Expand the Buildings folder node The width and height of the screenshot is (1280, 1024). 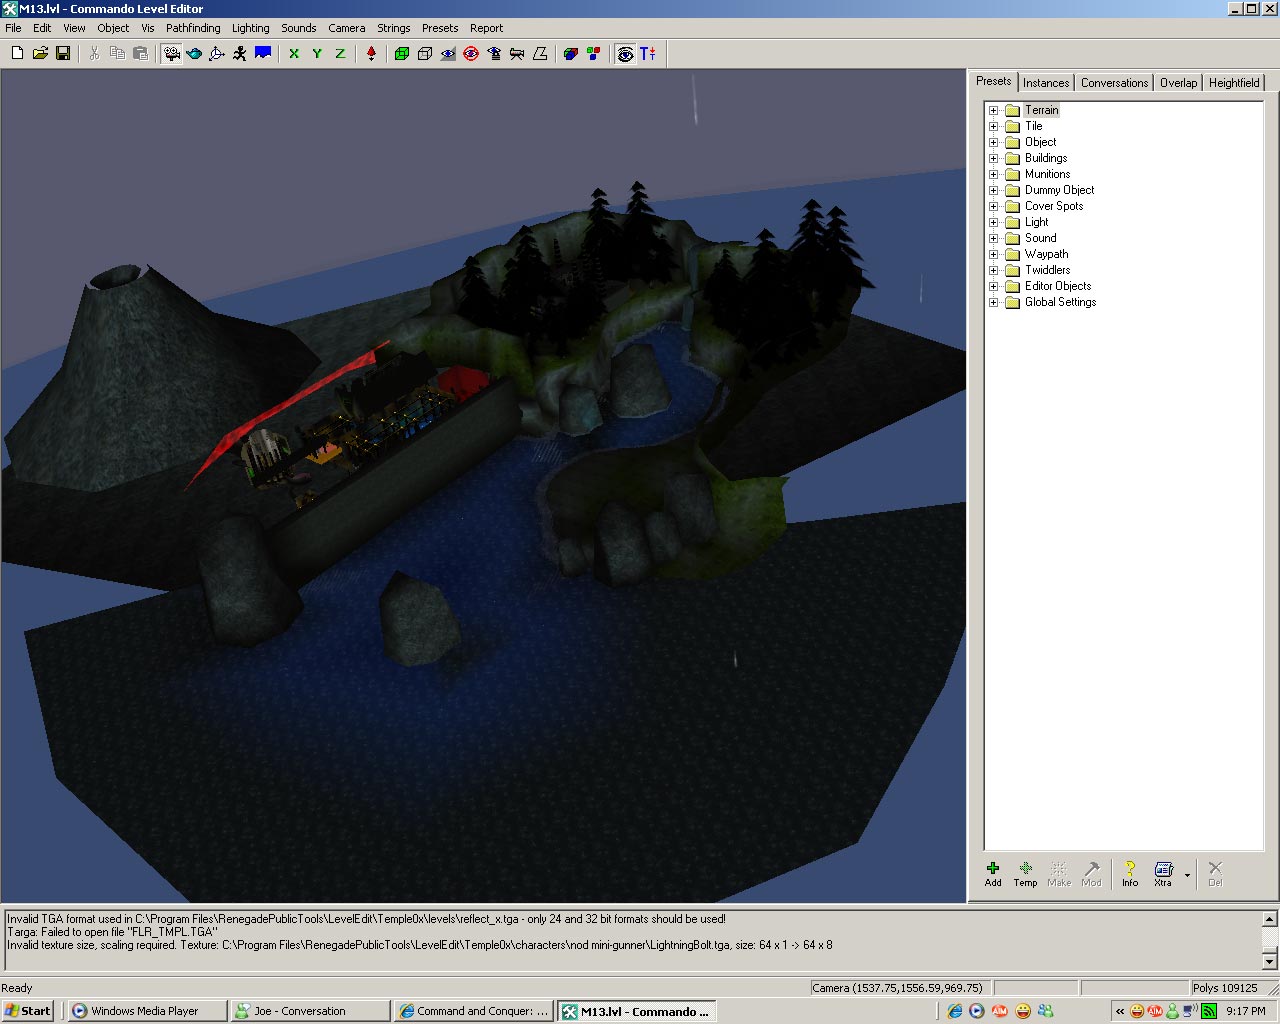click(994, 159)
